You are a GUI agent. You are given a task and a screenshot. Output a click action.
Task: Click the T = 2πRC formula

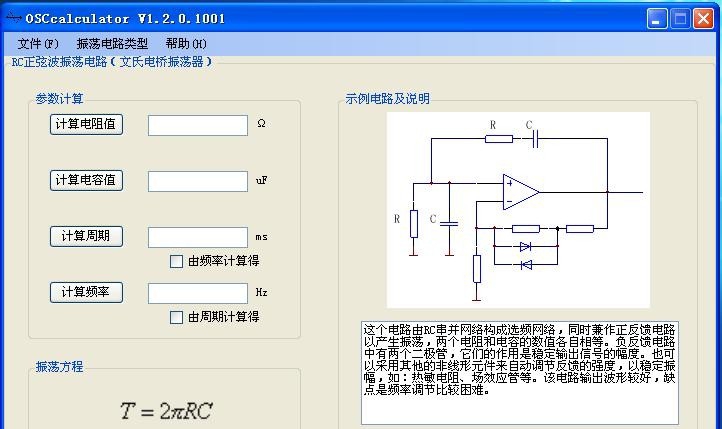[166, 411]
